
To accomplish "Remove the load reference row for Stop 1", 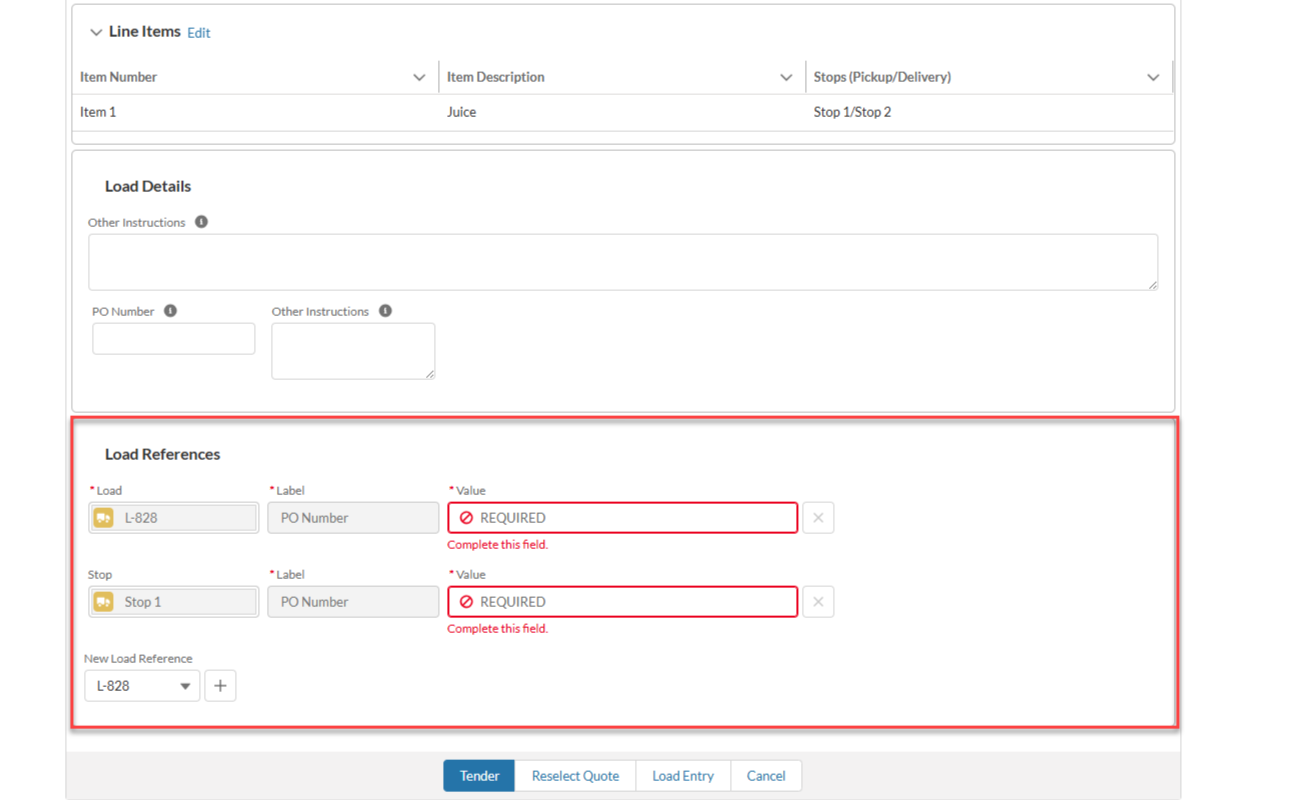I will coord(818,602).
